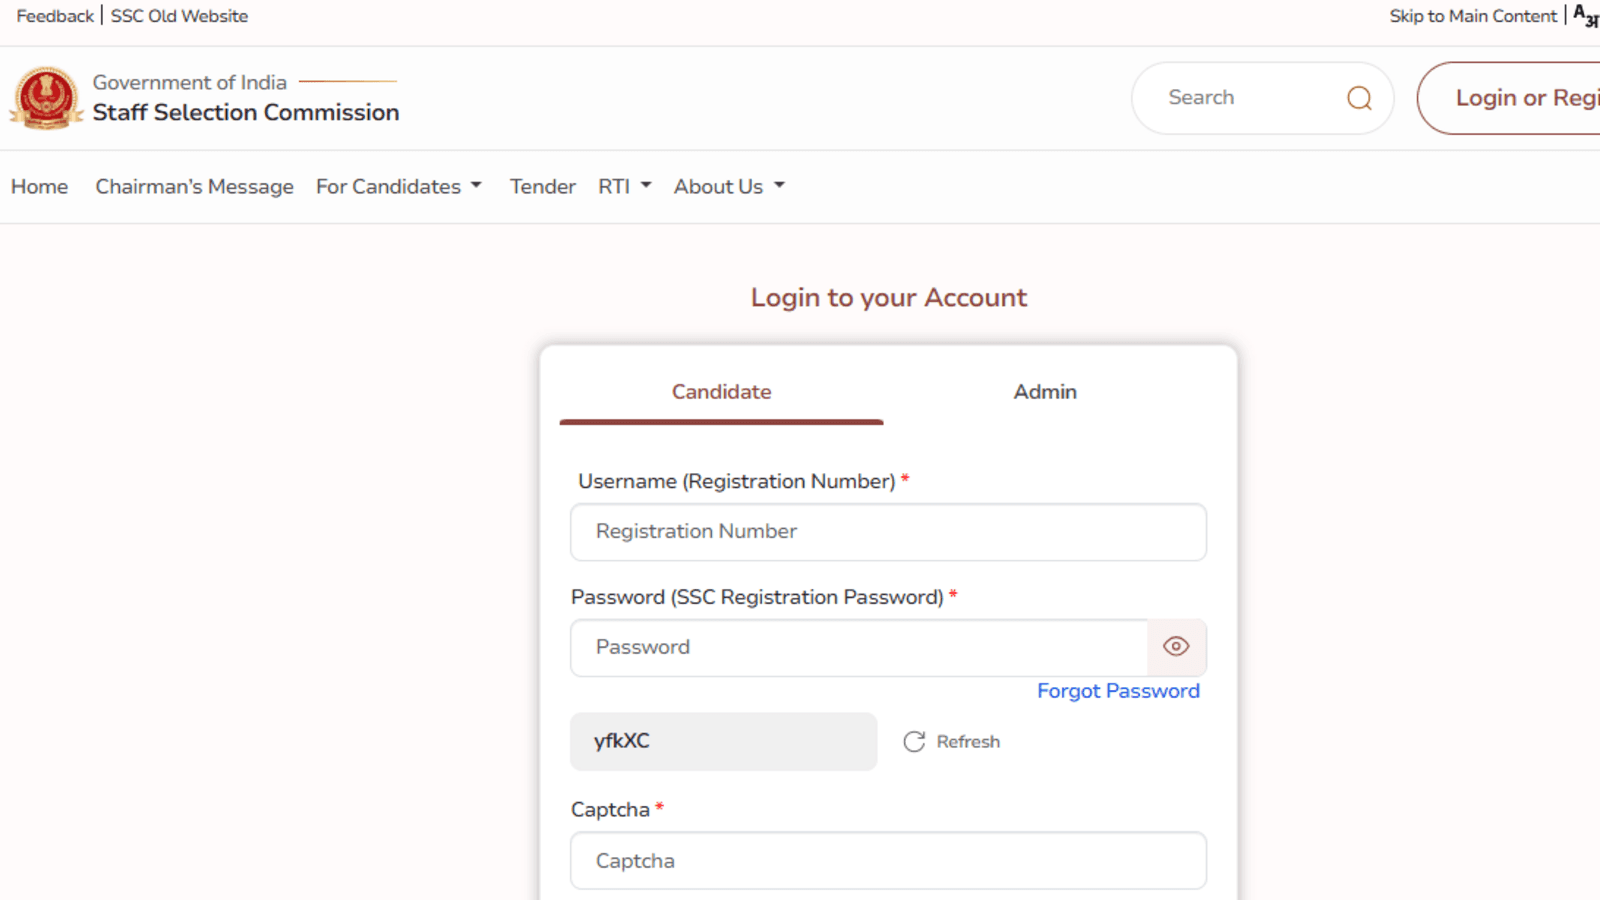This screenshot has height=900, width=1600.
Task: Click into the Captcha text field
Action: pyautogui.click(x=888, y=861)
